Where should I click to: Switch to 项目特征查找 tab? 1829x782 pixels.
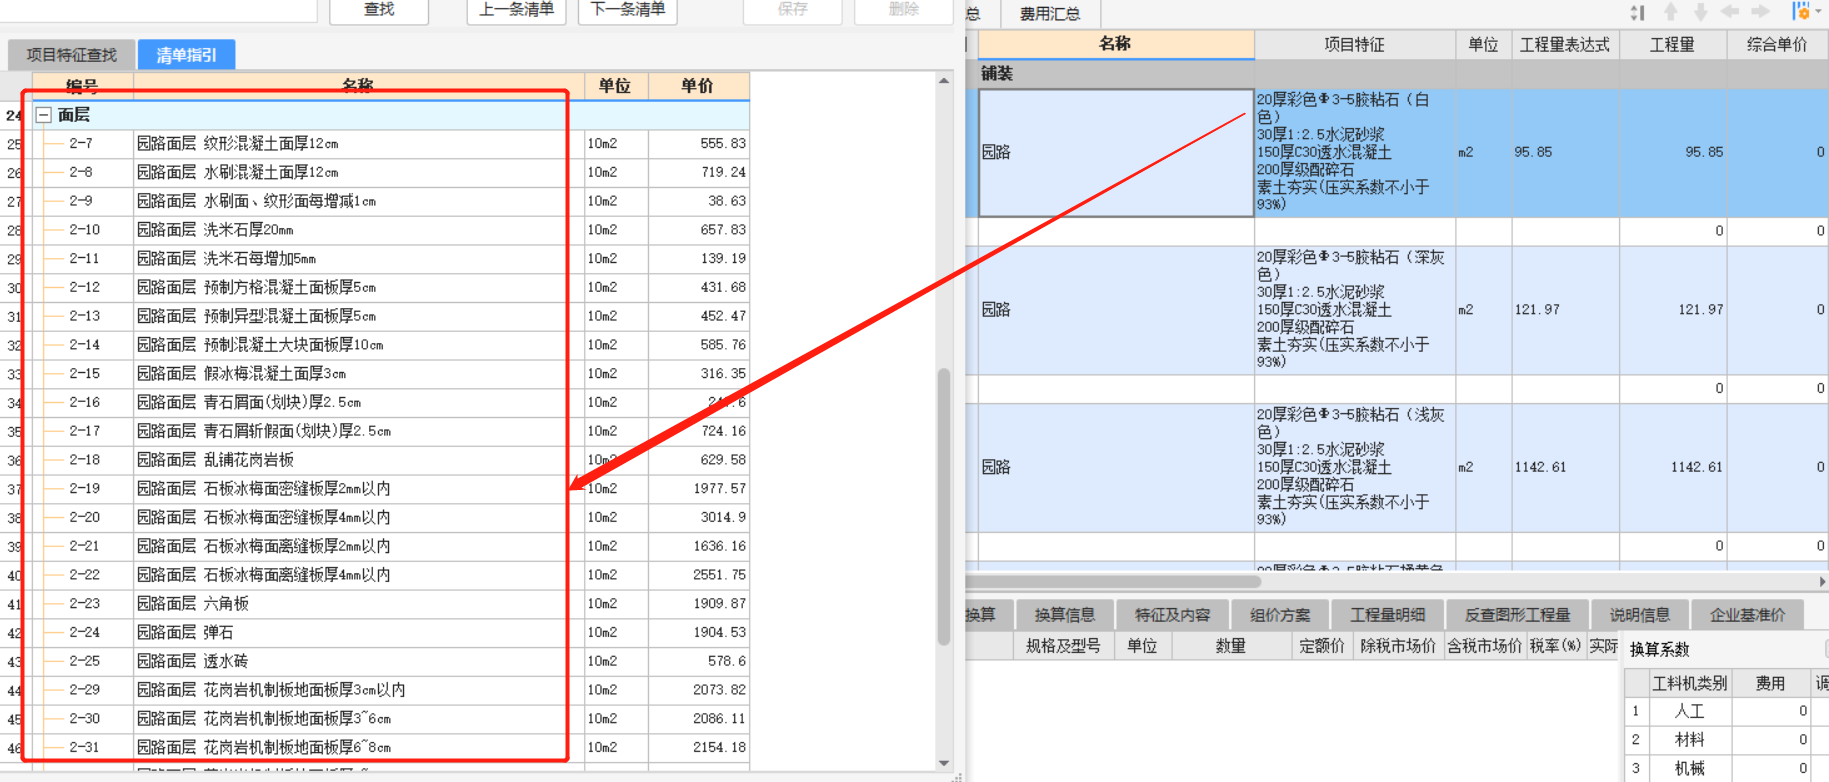tap(71, 55)
